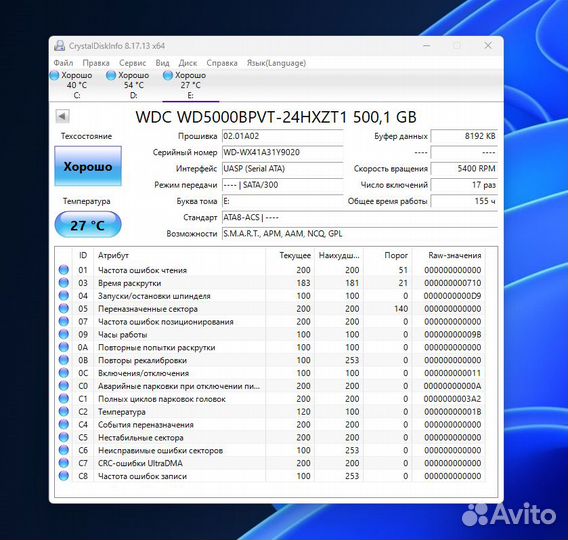Click status orb for attribute C5 unstable sectors
Viewport: 568px width, 540px height.
point(64,437)
